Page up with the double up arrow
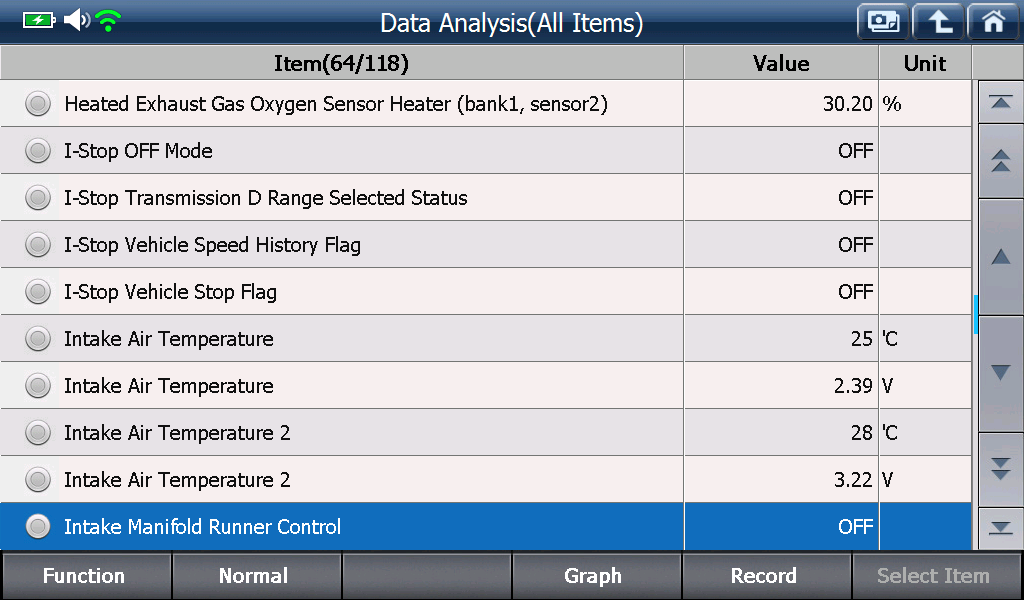Screen dimensions: 1024x600 [x=1000, y=161]
